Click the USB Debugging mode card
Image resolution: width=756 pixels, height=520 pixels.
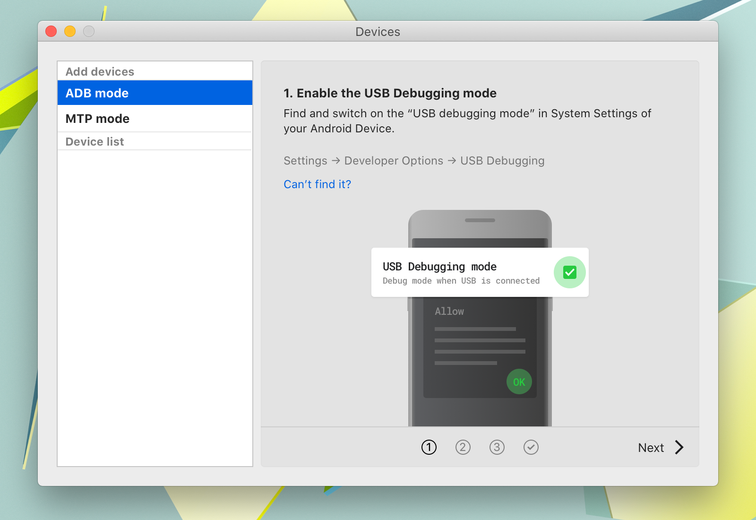coord(480,272)
